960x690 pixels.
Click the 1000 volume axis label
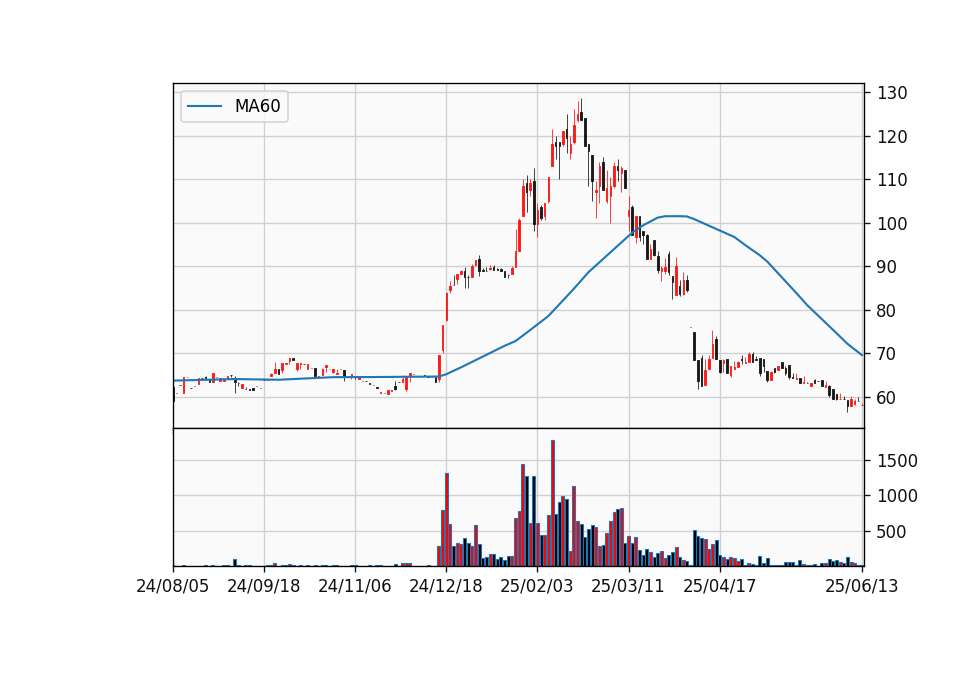click(x=897, y=496)
